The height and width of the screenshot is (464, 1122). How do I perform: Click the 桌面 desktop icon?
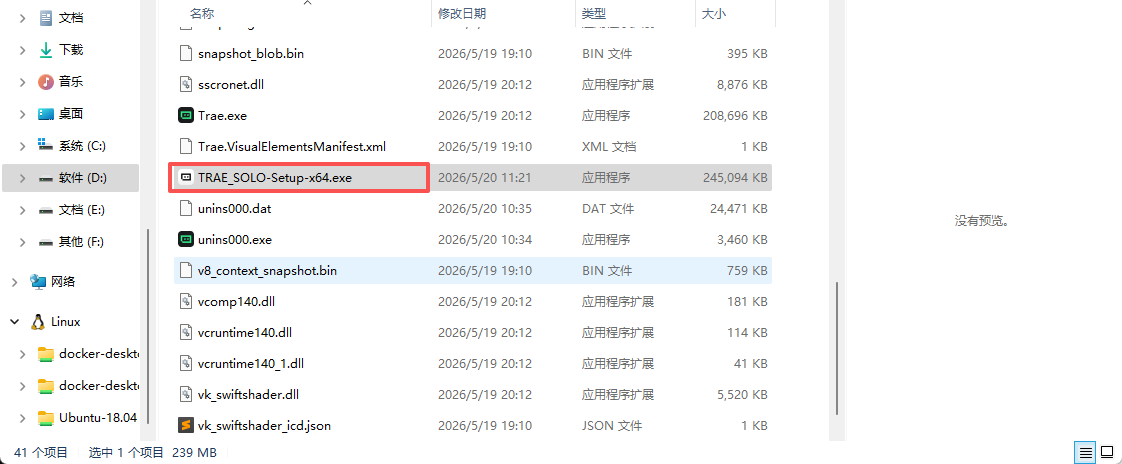pos(46,113)
